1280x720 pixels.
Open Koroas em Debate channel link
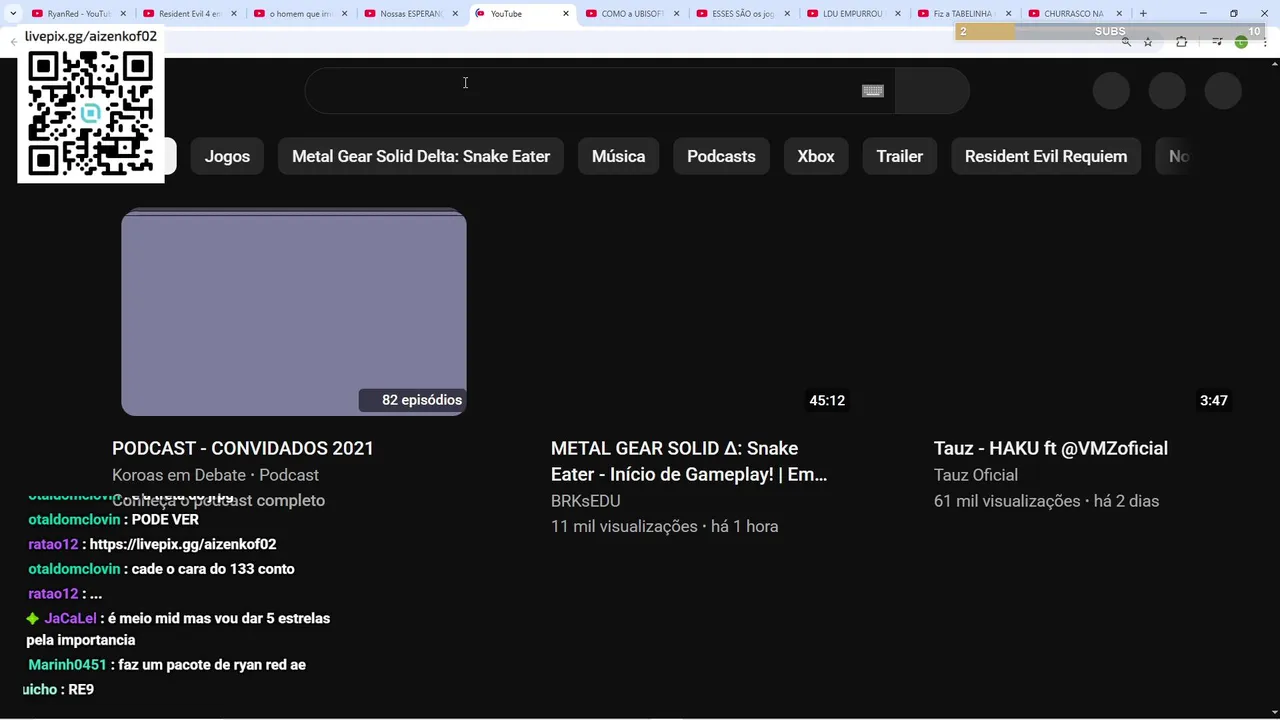click(x=179, y=475)
